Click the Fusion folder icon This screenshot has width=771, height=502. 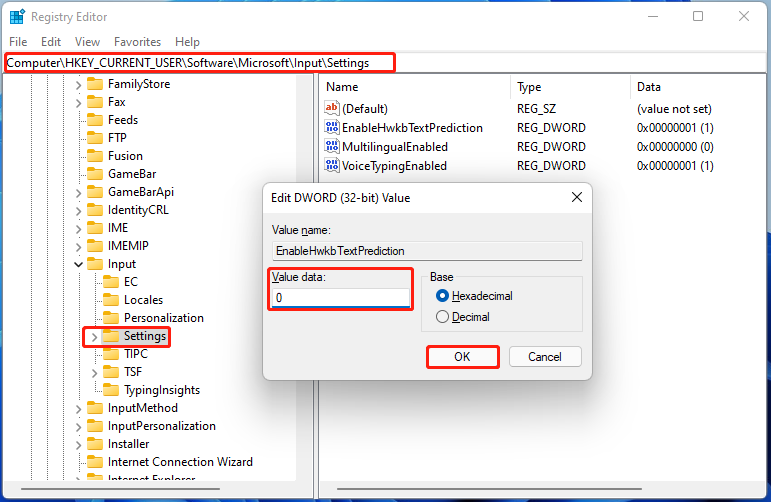[x=95, y=156]
